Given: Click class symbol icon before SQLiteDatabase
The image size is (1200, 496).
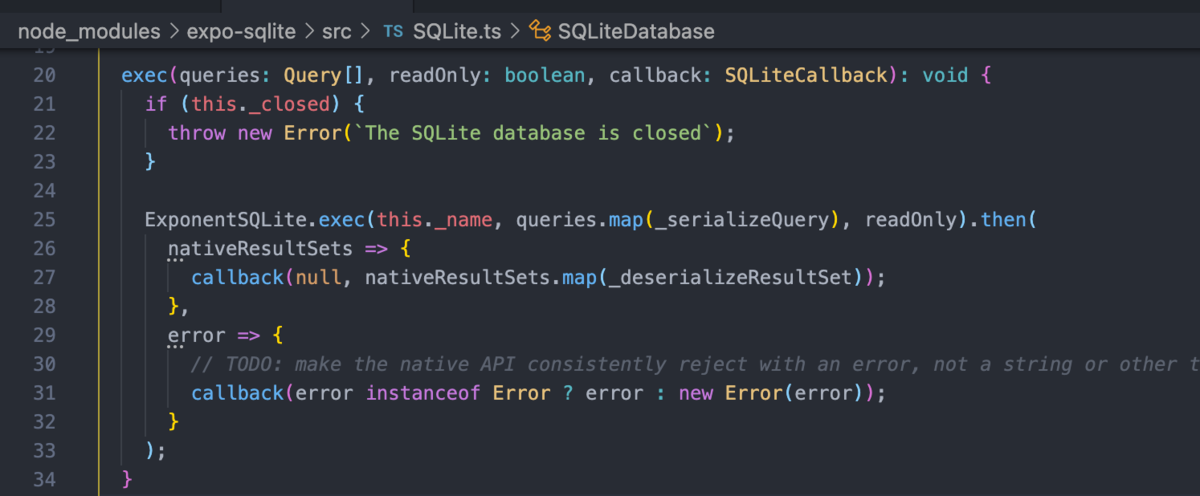Looking at the screenshot, I should pos(541,31).
